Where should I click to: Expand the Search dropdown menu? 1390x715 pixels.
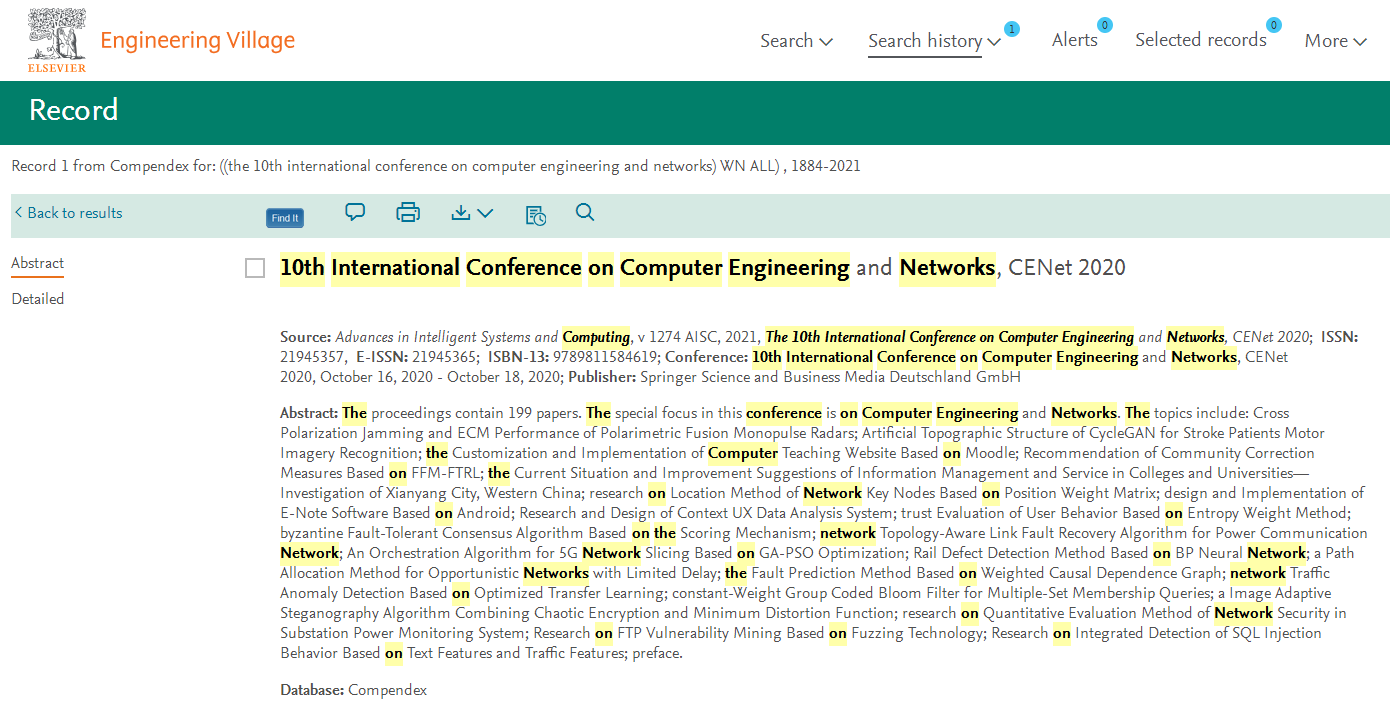tap(796, 41)
